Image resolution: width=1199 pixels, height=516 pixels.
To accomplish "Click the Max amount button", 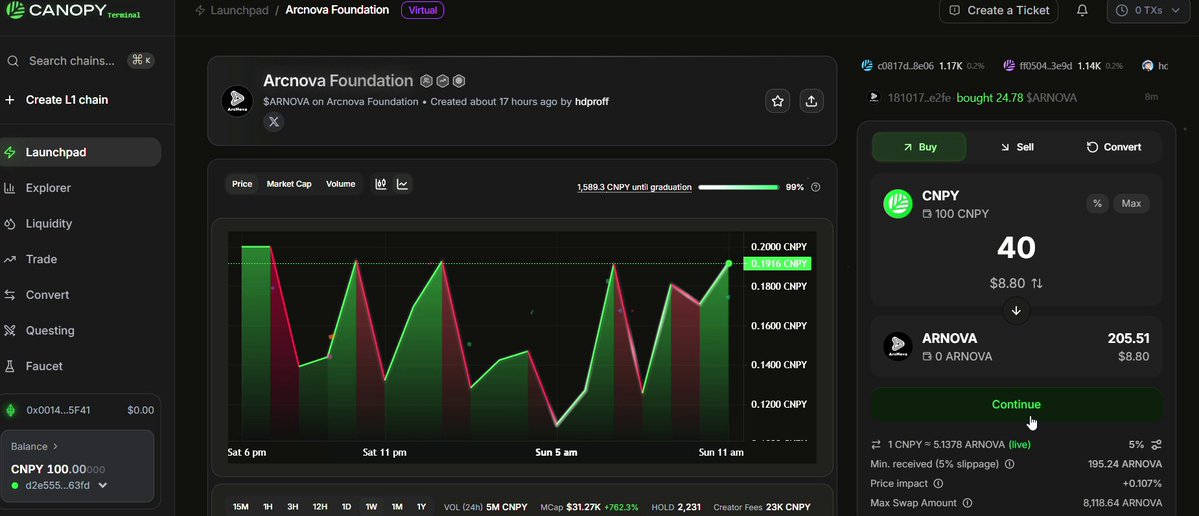I will tap(1131, 203).
